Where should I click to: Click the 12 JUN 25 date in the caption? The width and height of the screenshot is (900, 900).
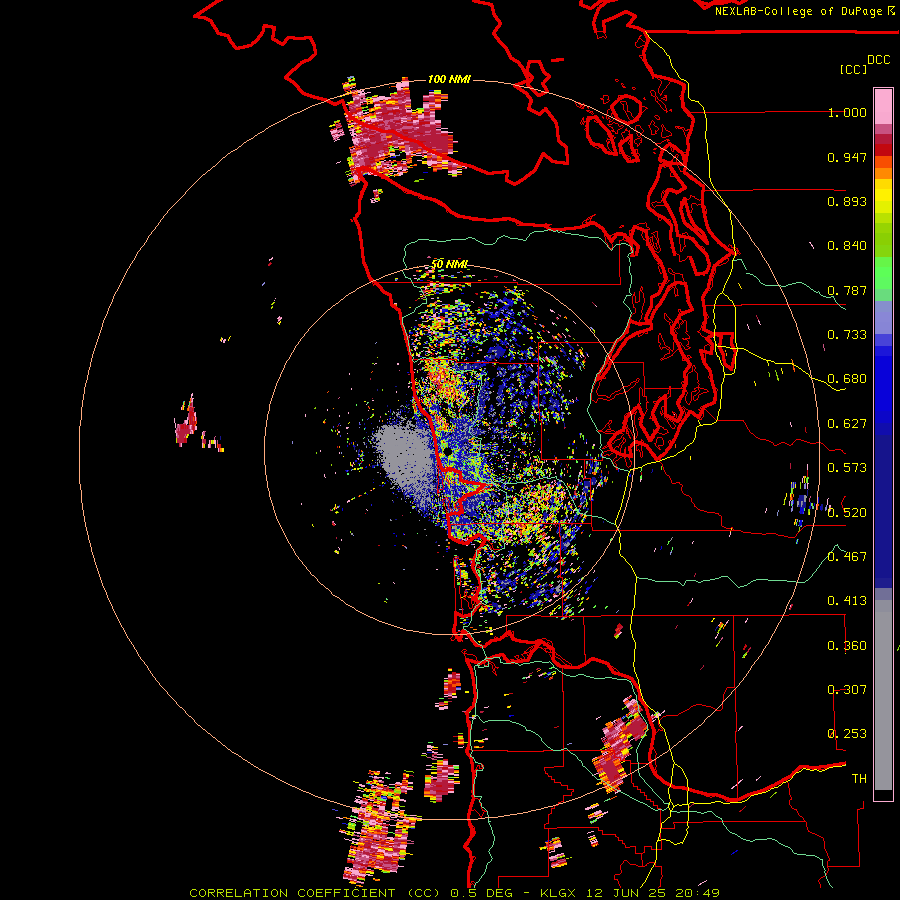625,893
